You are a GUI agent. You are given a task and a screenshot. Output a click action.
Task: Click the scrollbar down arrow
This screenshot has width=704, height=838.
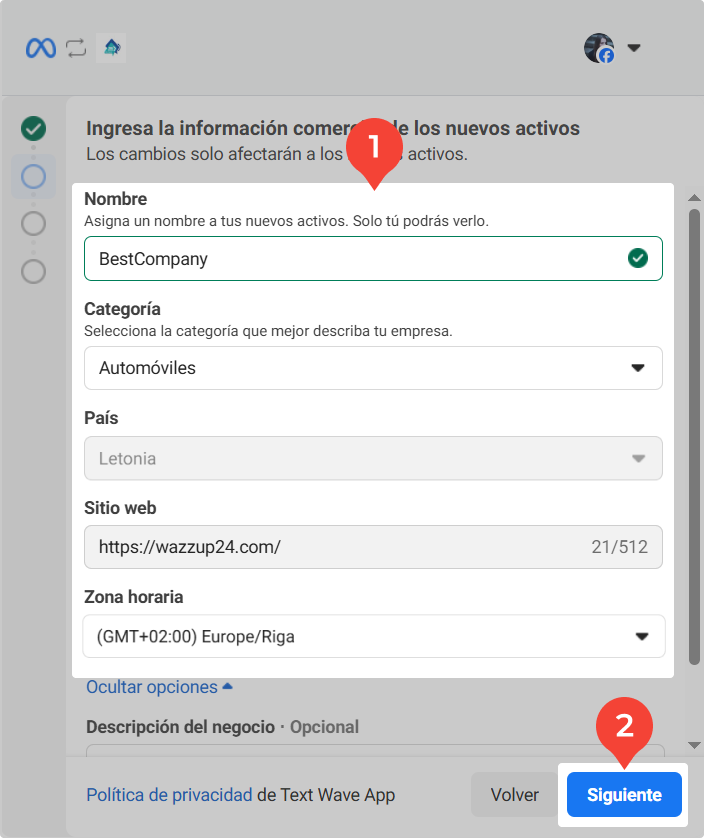click(695, 745)
